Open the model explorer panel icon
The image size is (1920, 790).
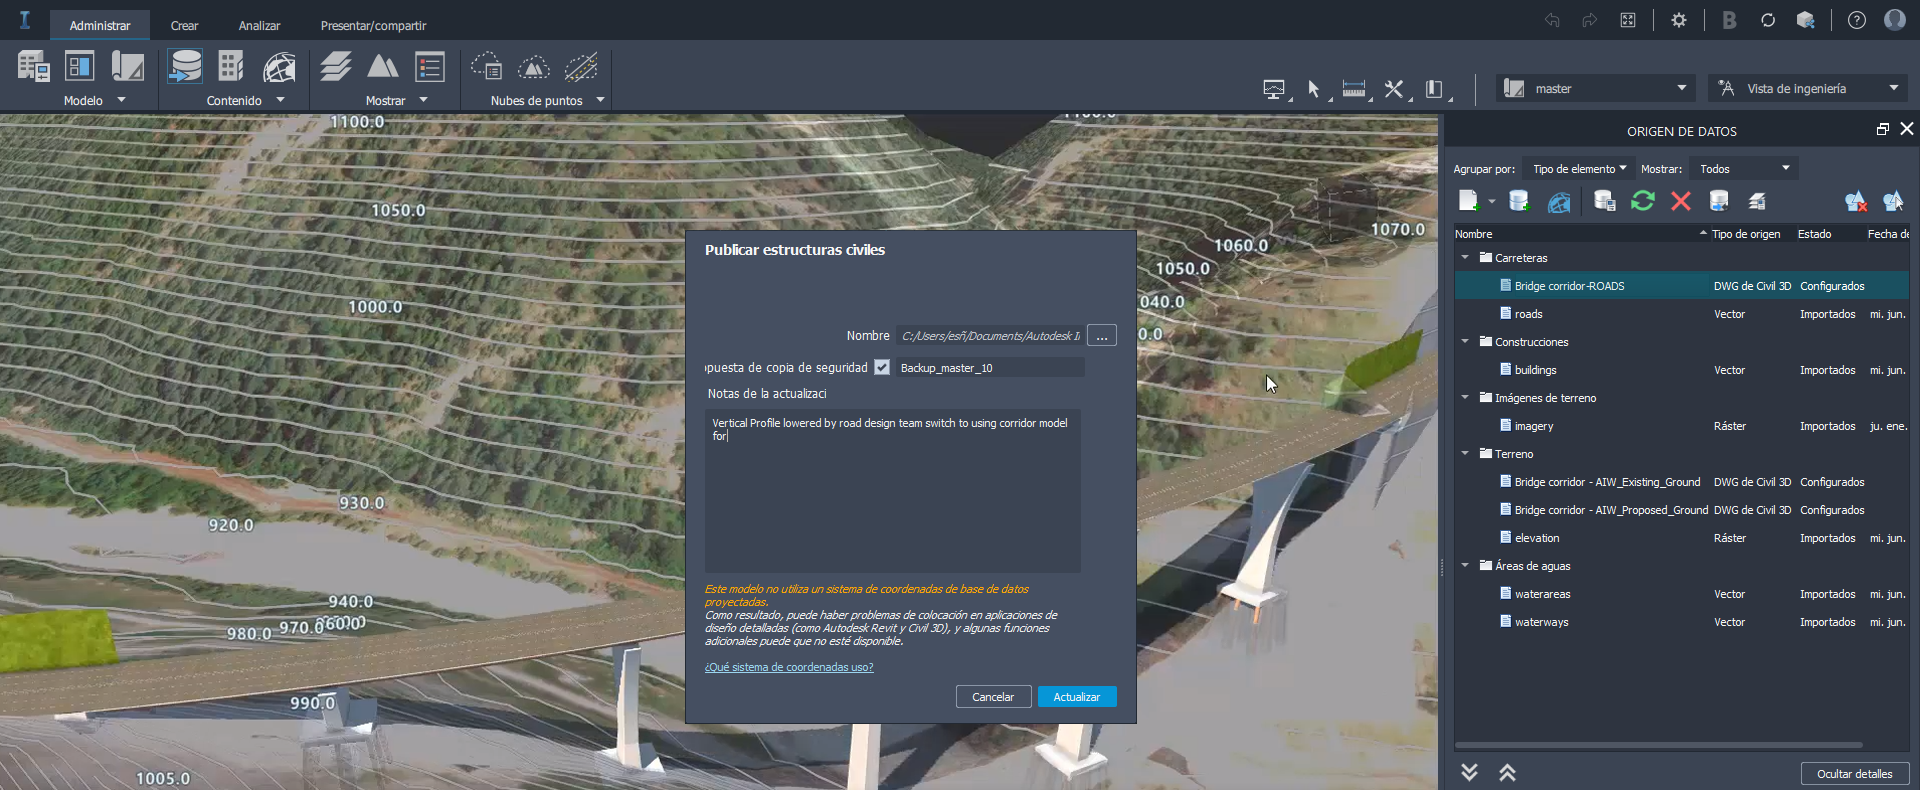tap(80, 67)
